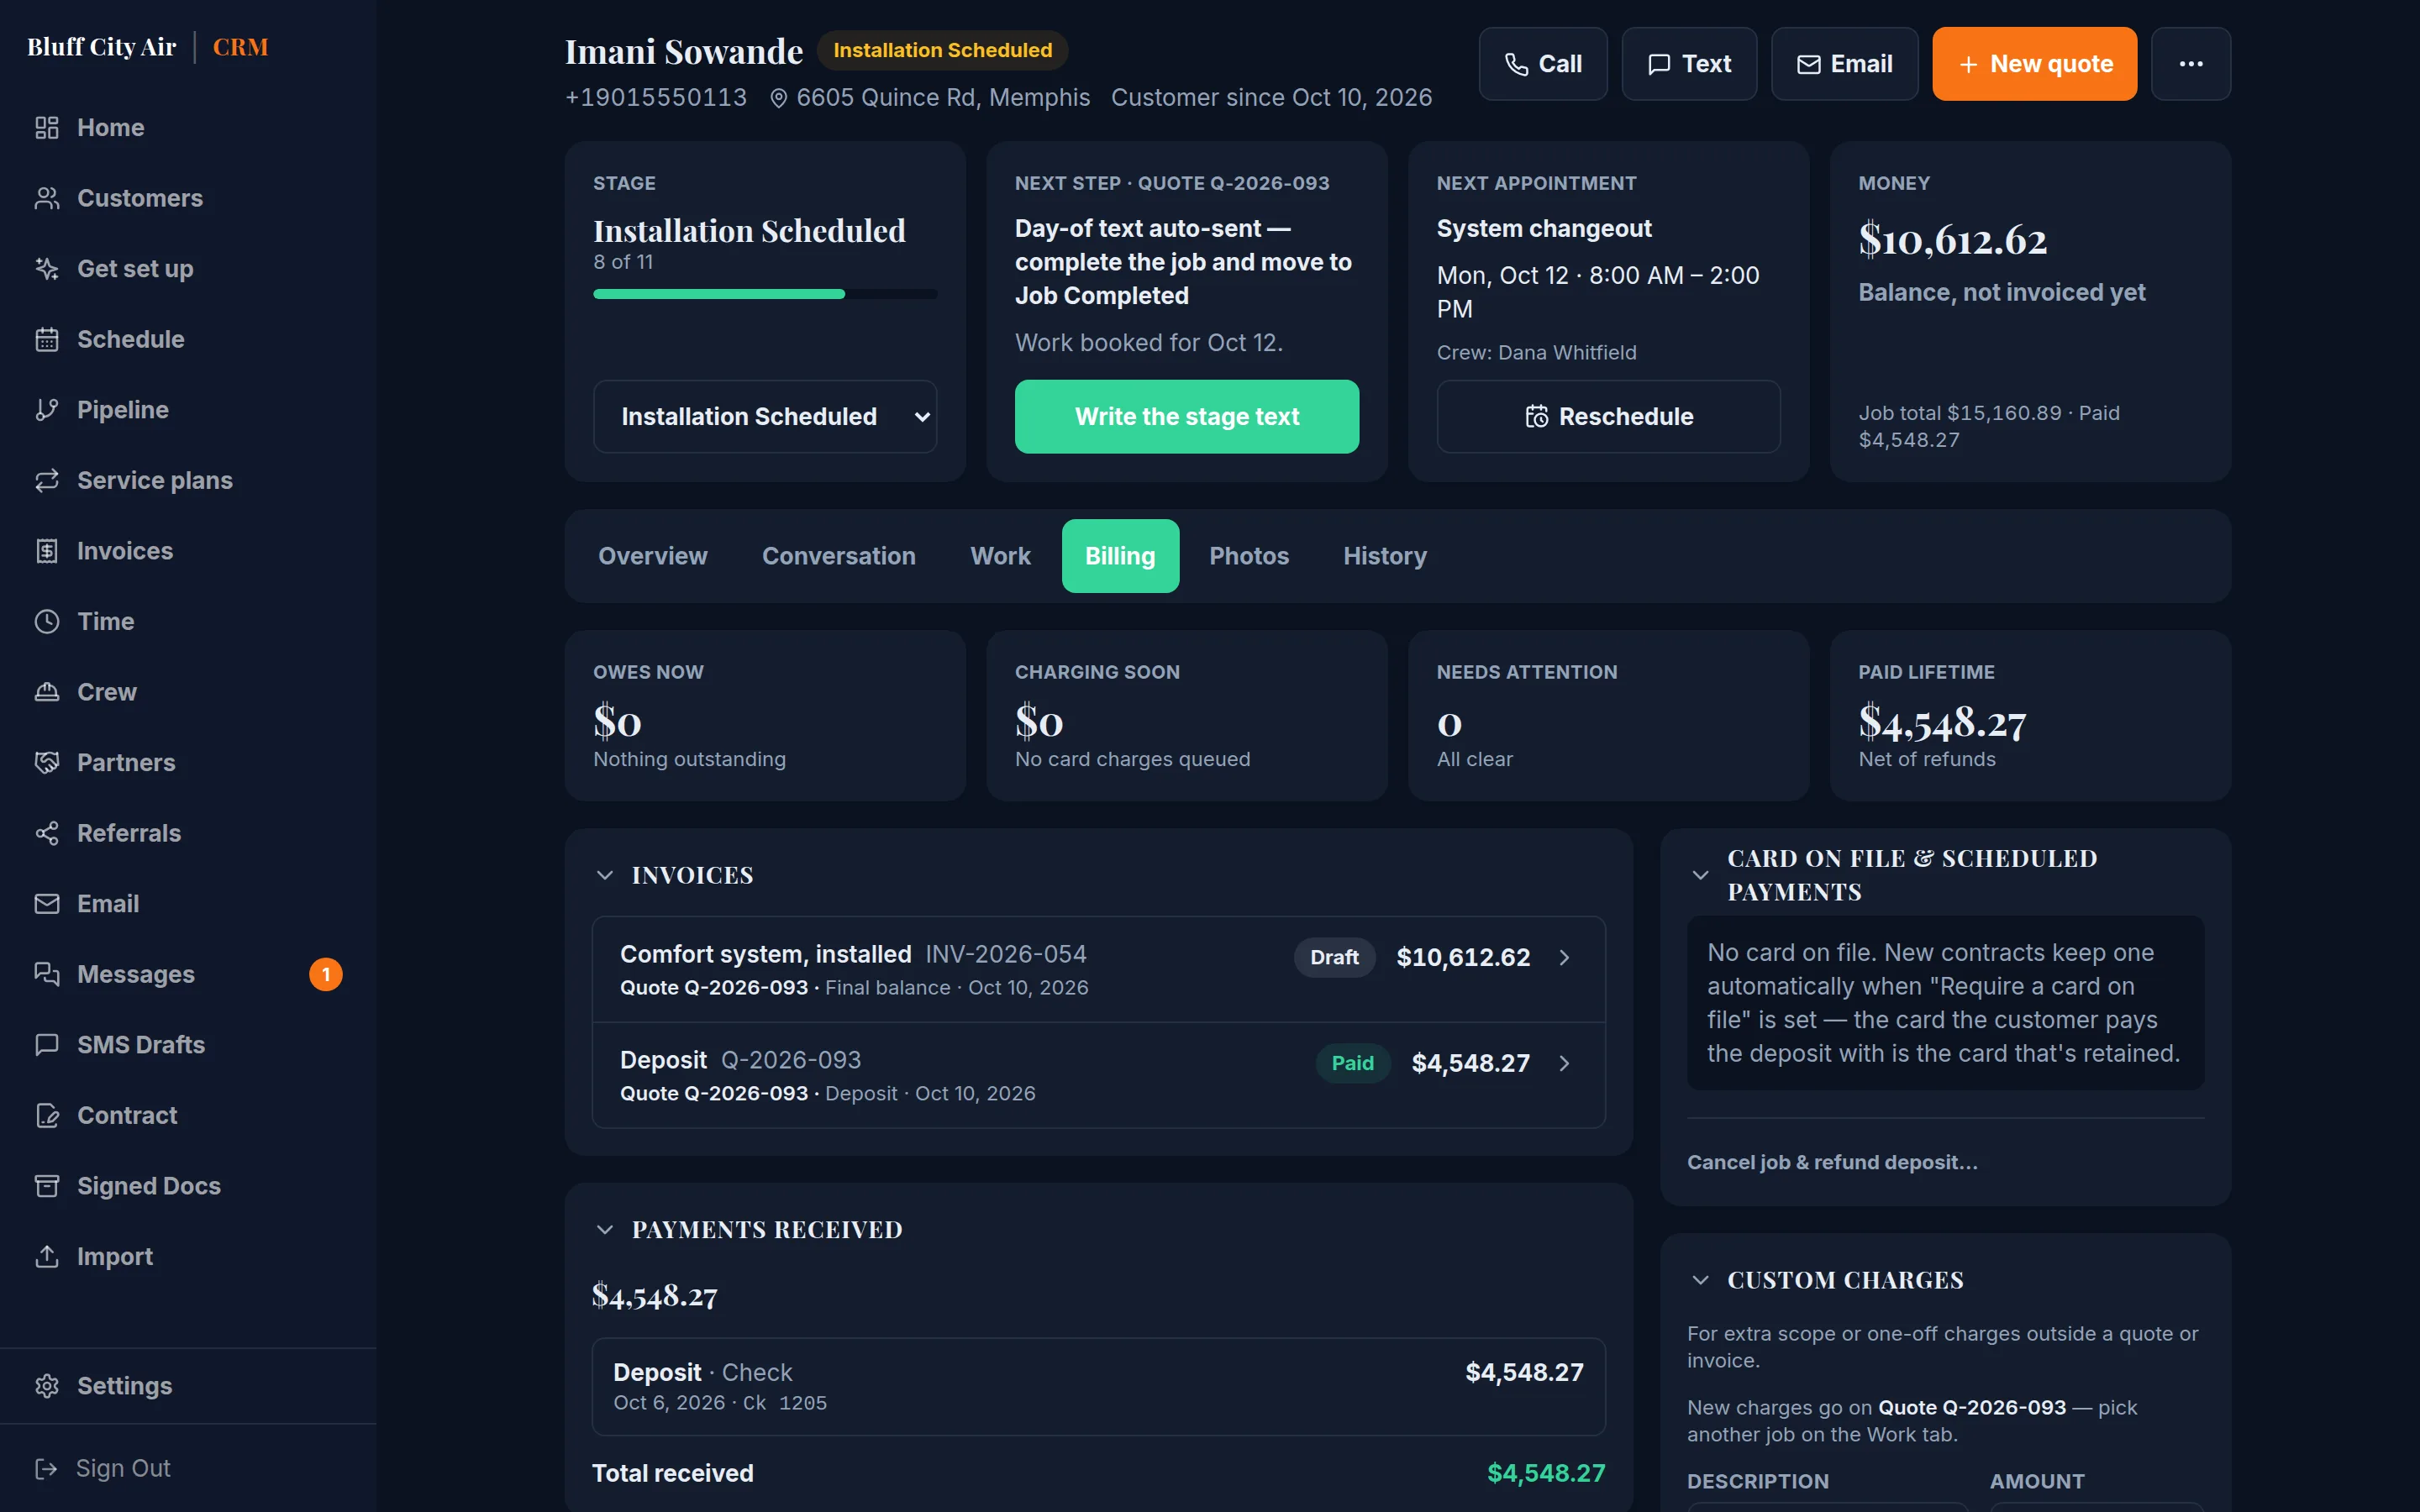The image size is (2420, 1512).
Task: Switch to the Overview tab
Action: [x=652, y=556]
